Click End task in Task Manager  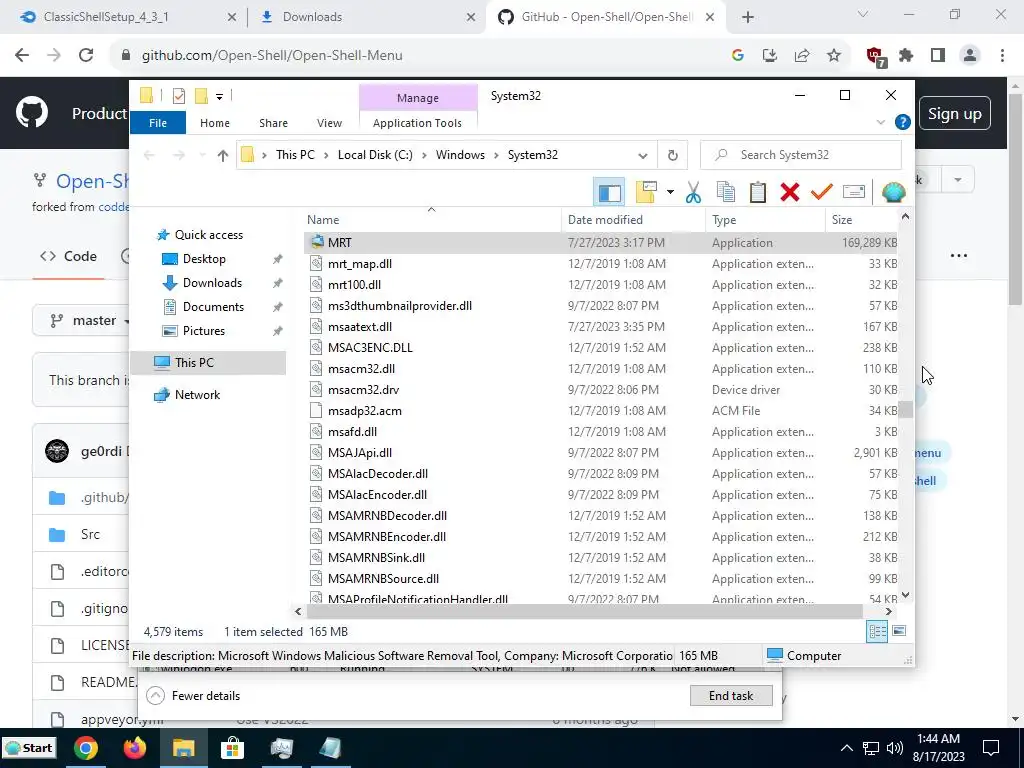(x=731, y=696)
